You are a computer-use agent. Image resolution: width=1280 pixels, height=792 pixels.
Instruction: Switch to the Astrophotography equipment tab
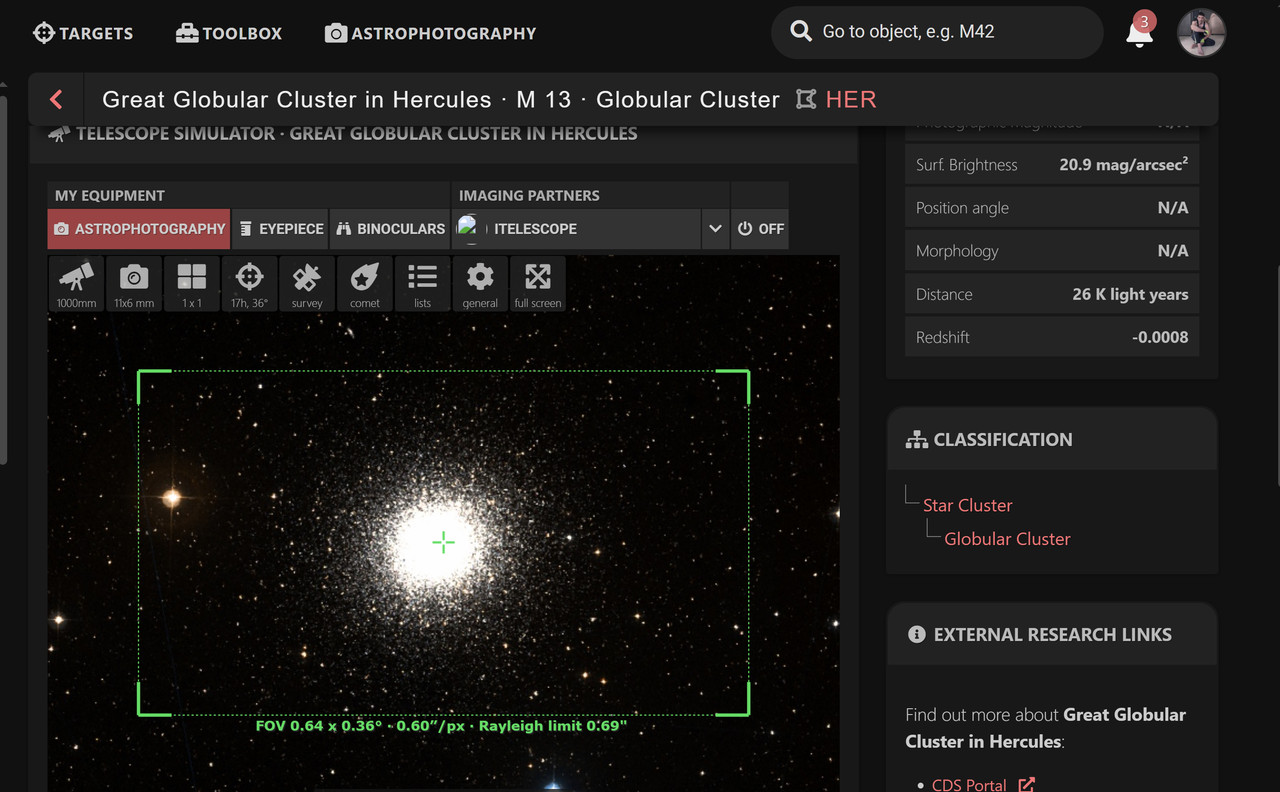click(x=138, y=228)
